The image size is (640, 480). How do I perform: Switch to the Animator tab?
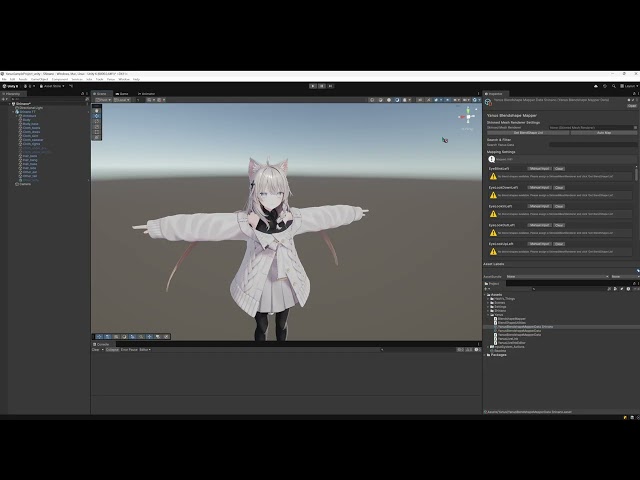[146, 94]
